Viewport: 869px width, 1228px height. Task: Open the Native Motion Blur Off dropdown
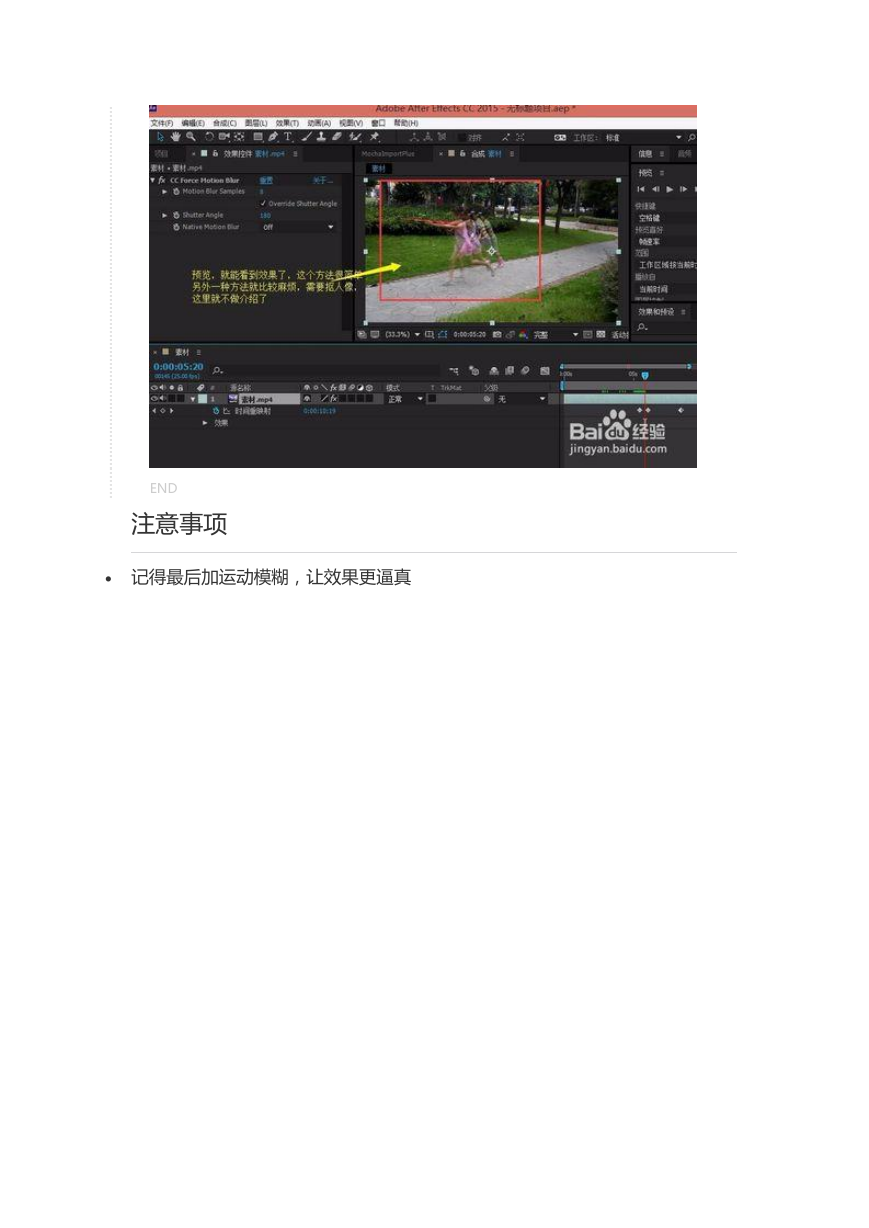pos(297,227)
